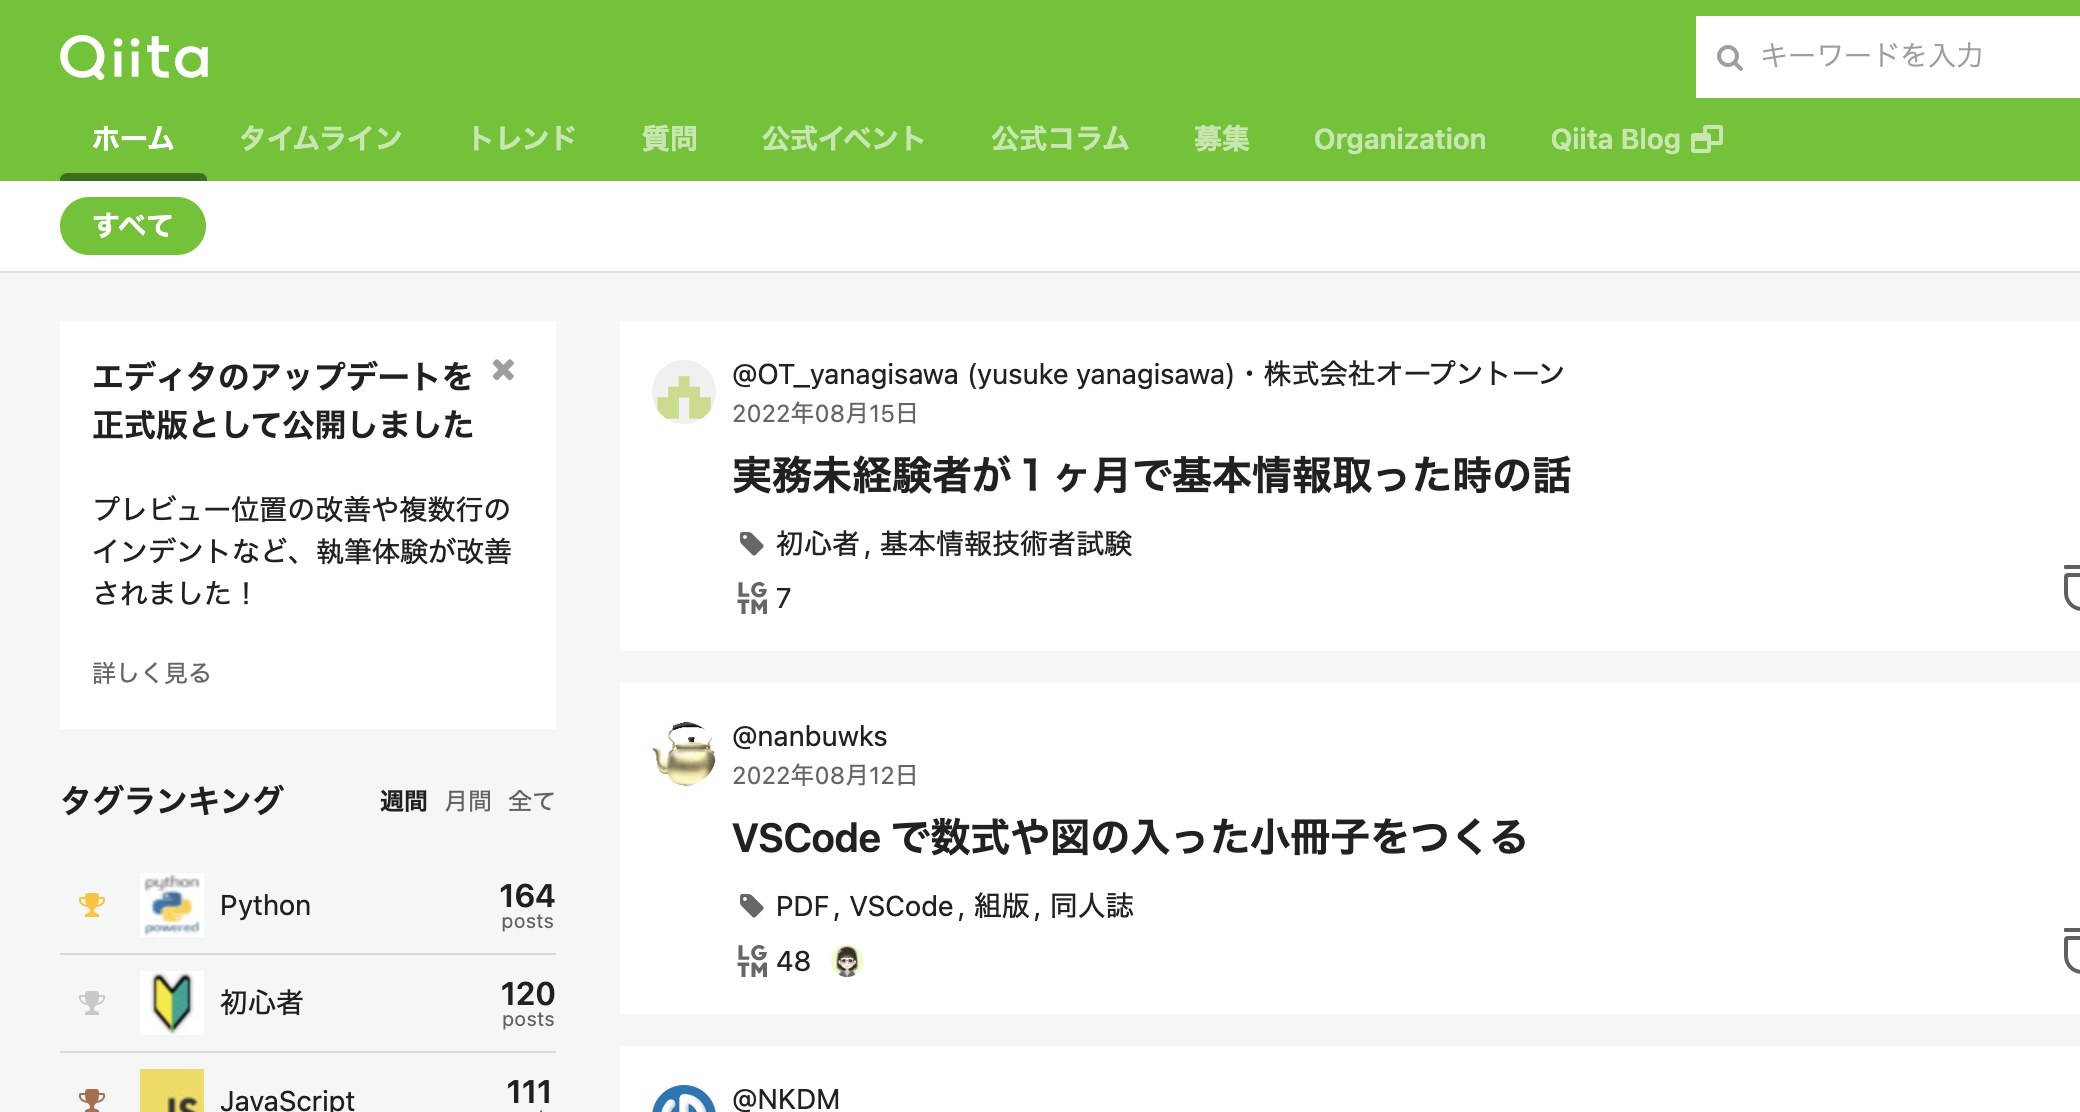This screenshot has height=1112, width=2080.
Task: Click the gold trophy beside Python
Action: coord(92,905)
